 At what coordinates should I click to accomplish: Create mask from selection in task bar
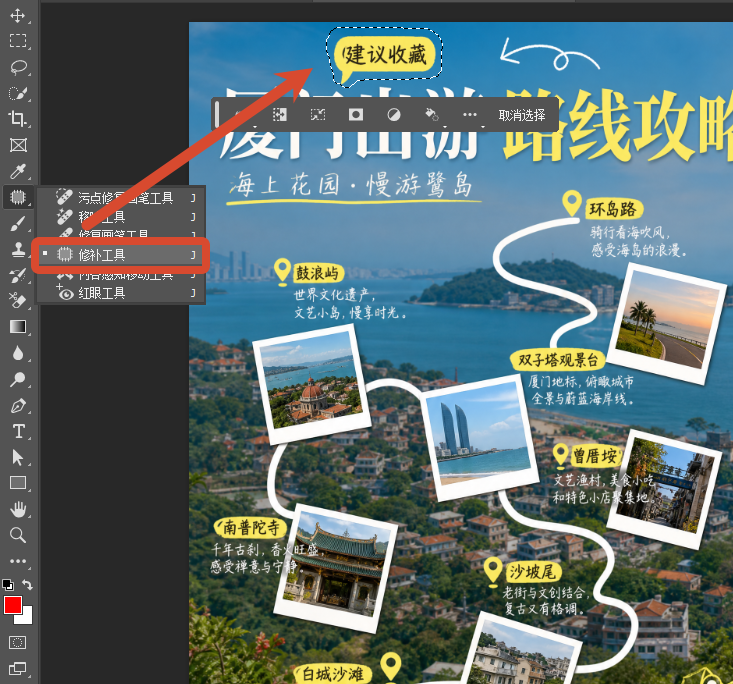point(356,115)
